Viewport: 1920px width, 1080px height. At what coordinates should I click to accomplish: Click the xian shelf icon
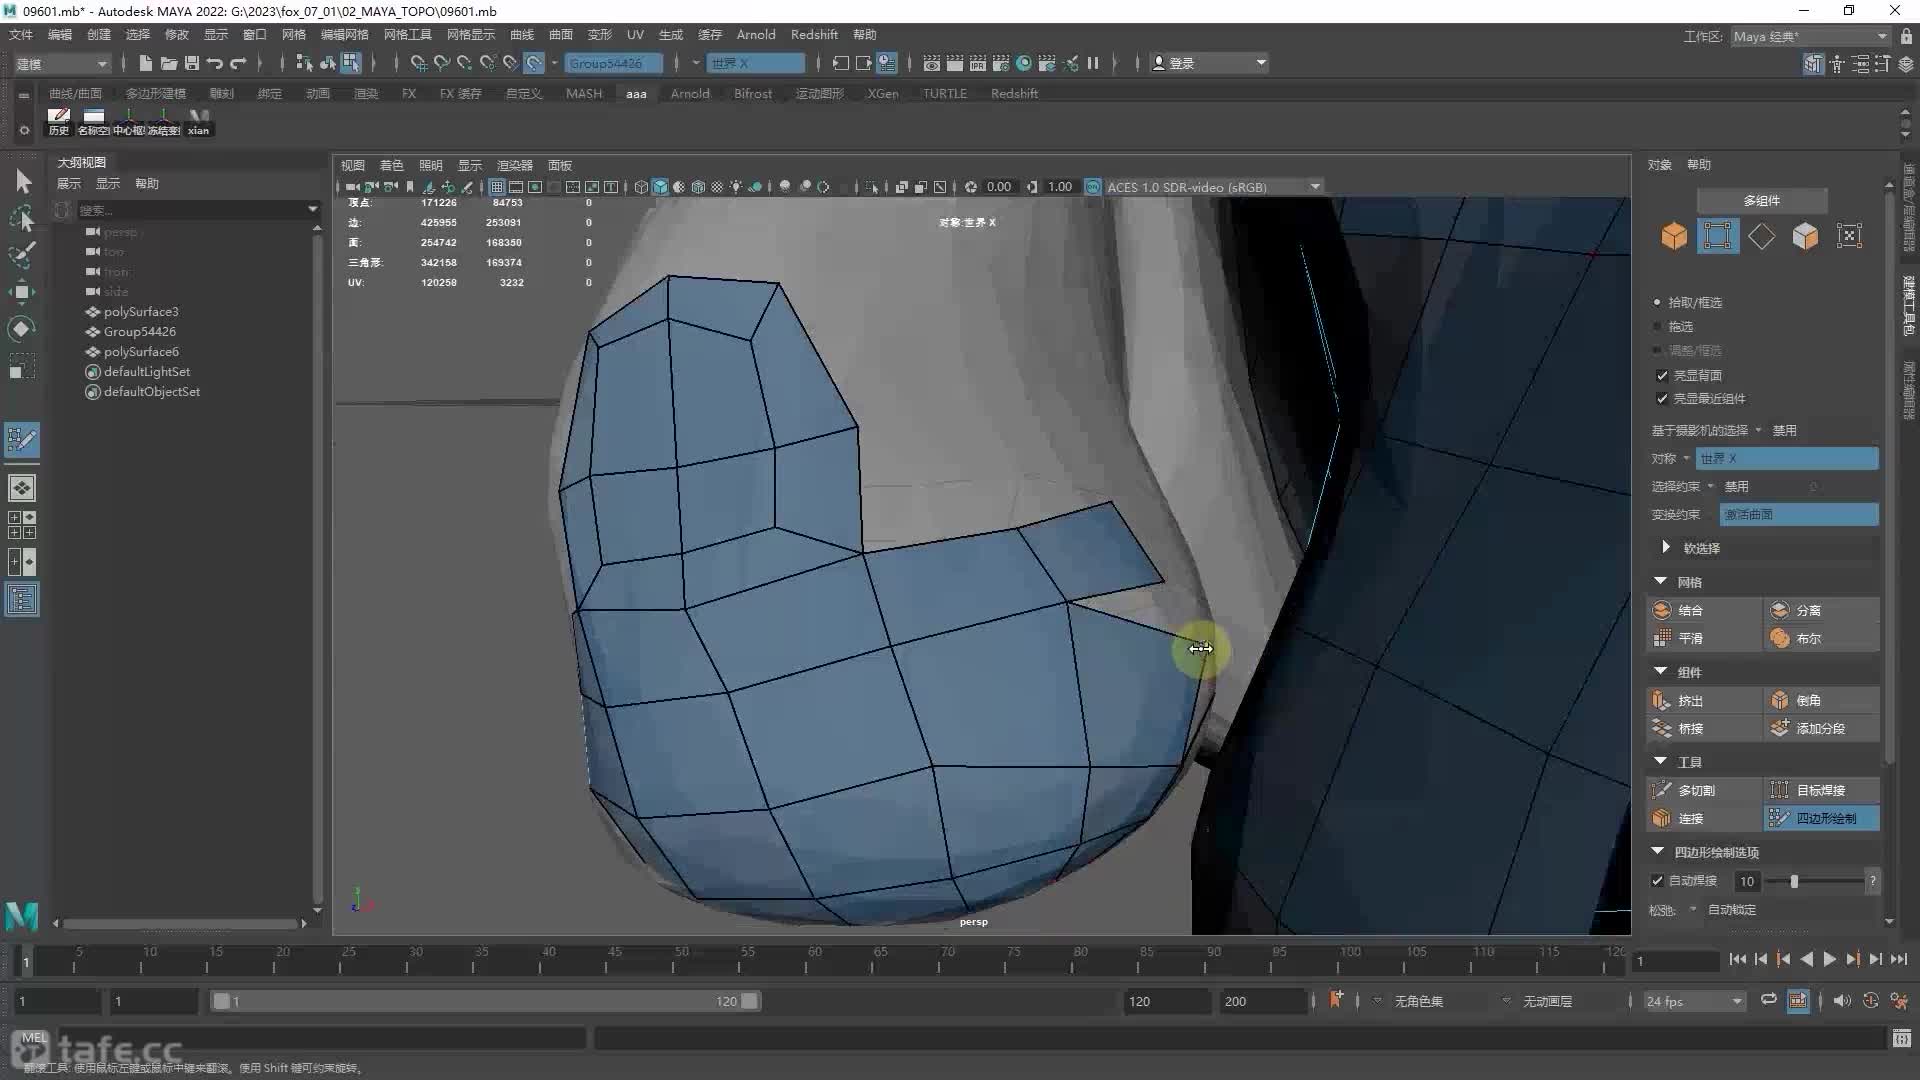(199, 122)
